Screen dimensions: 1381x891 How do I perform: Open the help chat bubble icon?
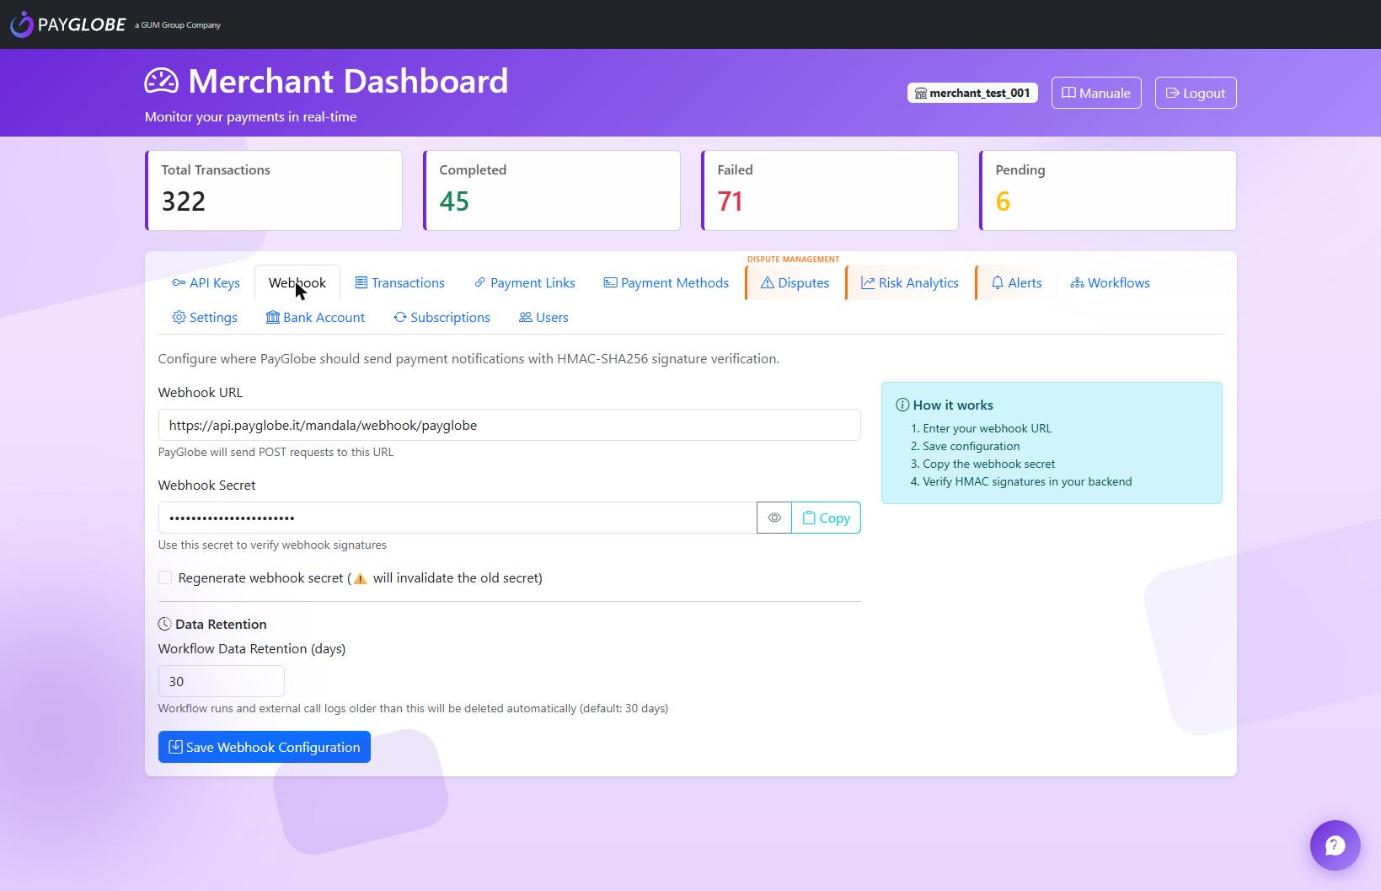[1335, 845]
